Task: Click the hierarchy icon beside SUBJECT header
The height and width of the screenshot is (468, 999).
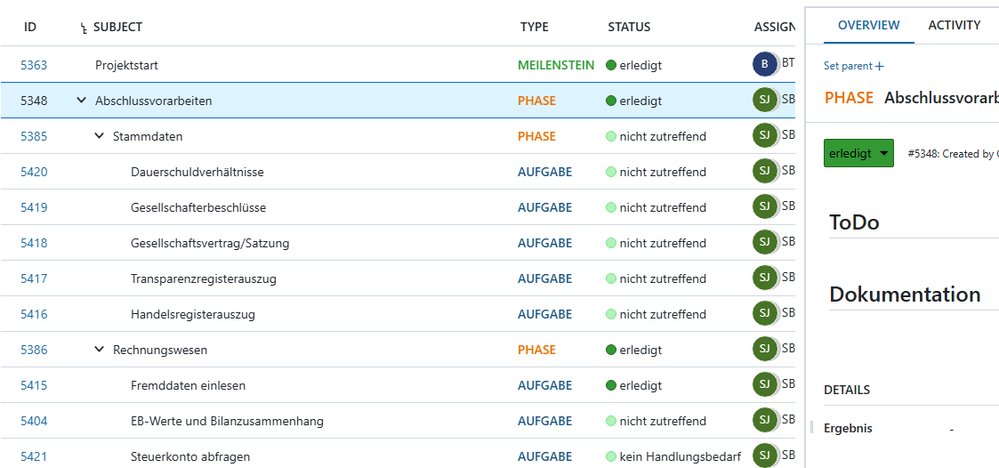Action: (83, 27)
